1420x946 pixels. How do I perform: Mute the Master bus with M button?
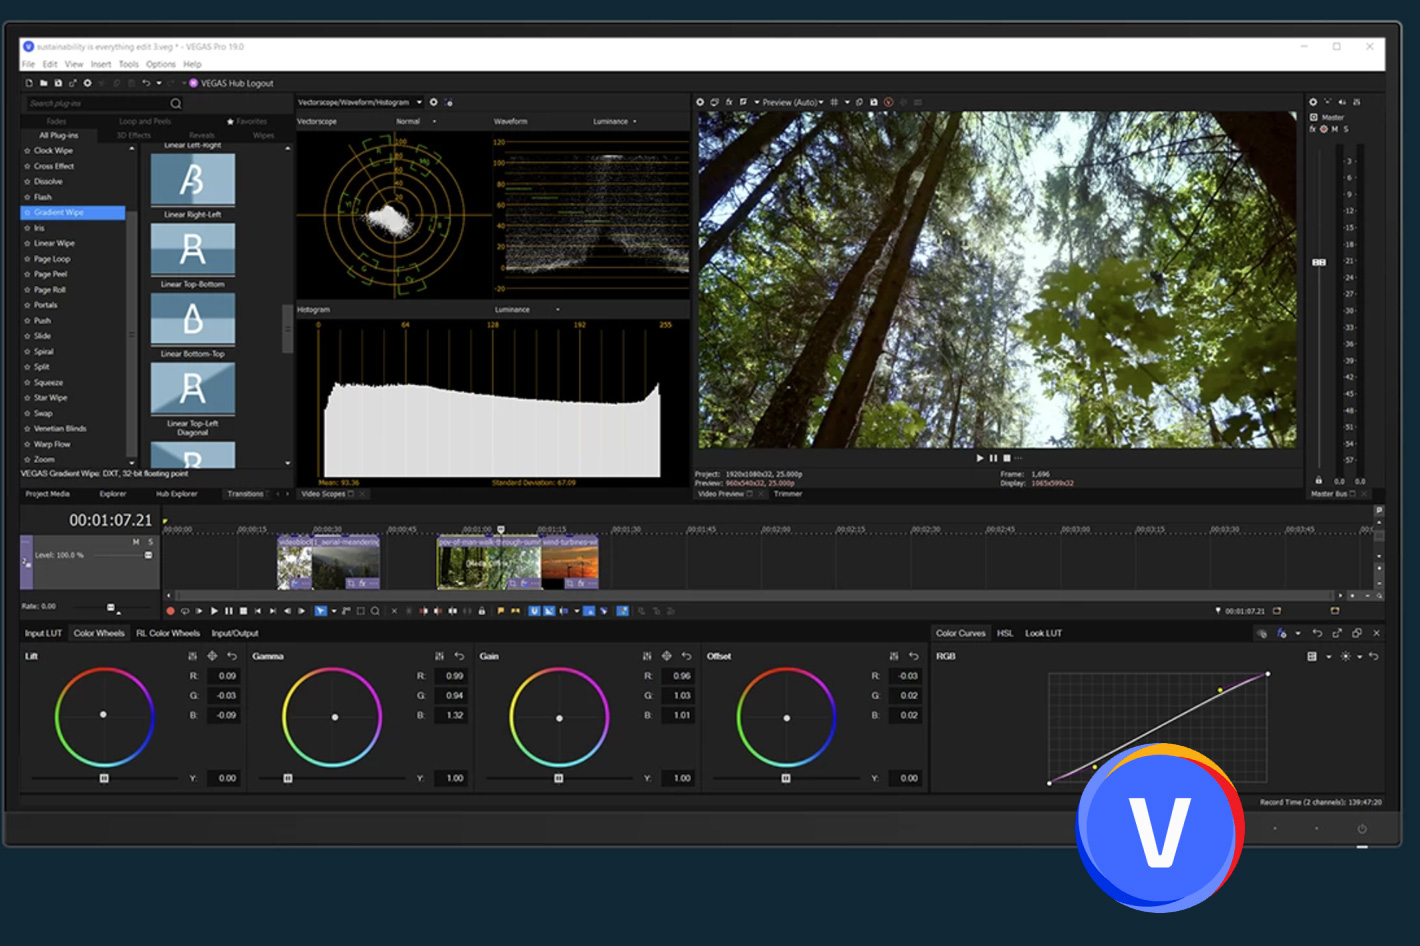pyautogui.click(x=1335, y=129)
